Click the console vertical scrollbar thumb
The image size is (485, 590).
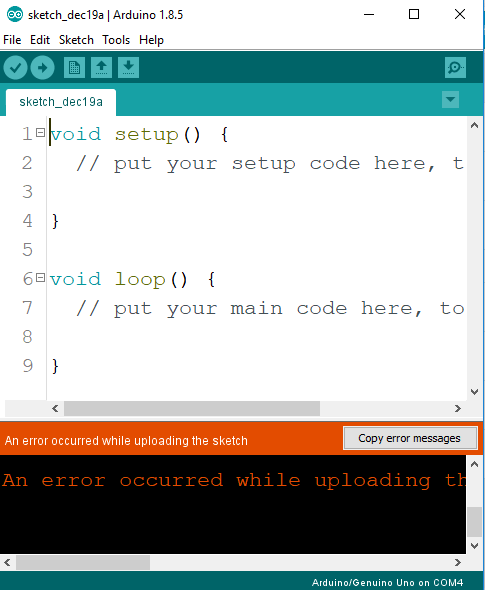coord(474,522)
